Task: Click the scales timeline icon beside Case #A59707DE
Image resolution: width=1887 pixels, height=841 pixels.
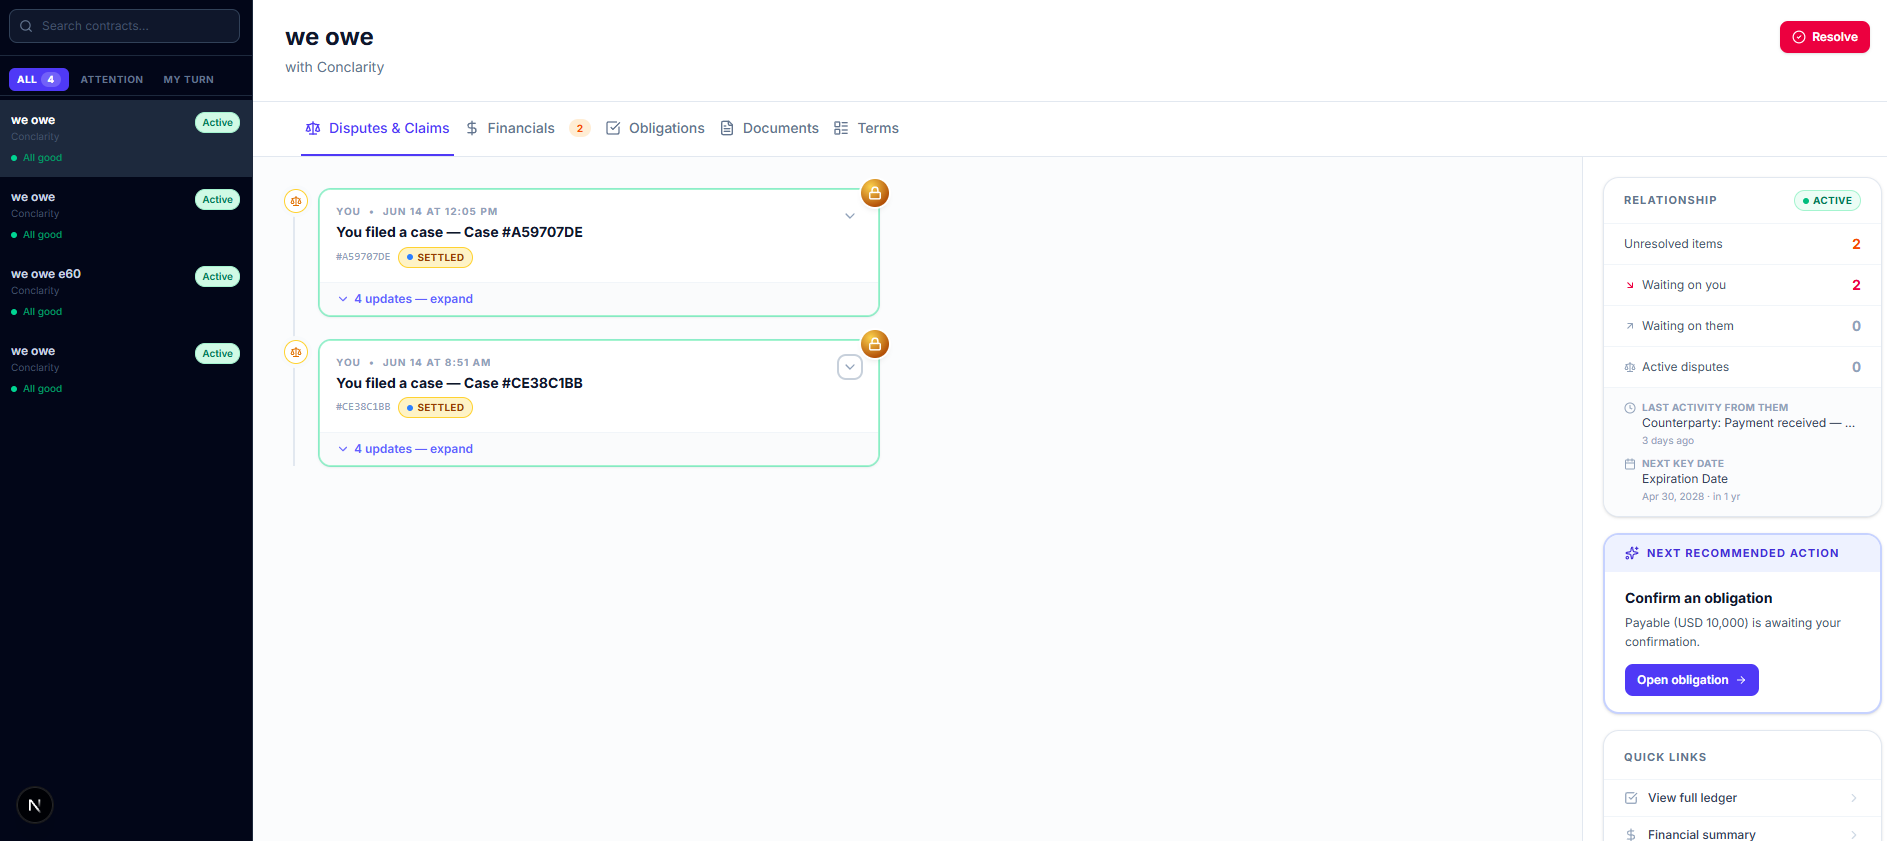Action: pos(296,201)
